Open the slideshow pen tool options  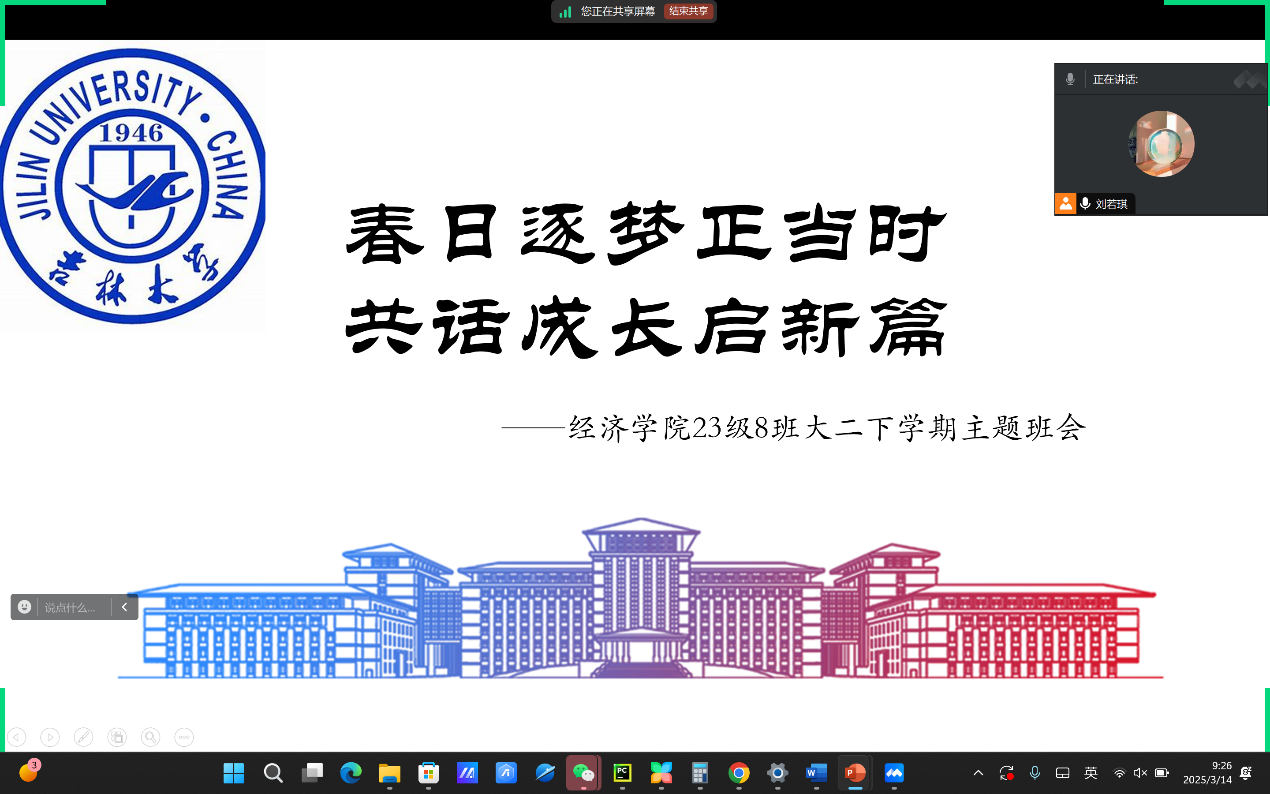pos(84,738)
